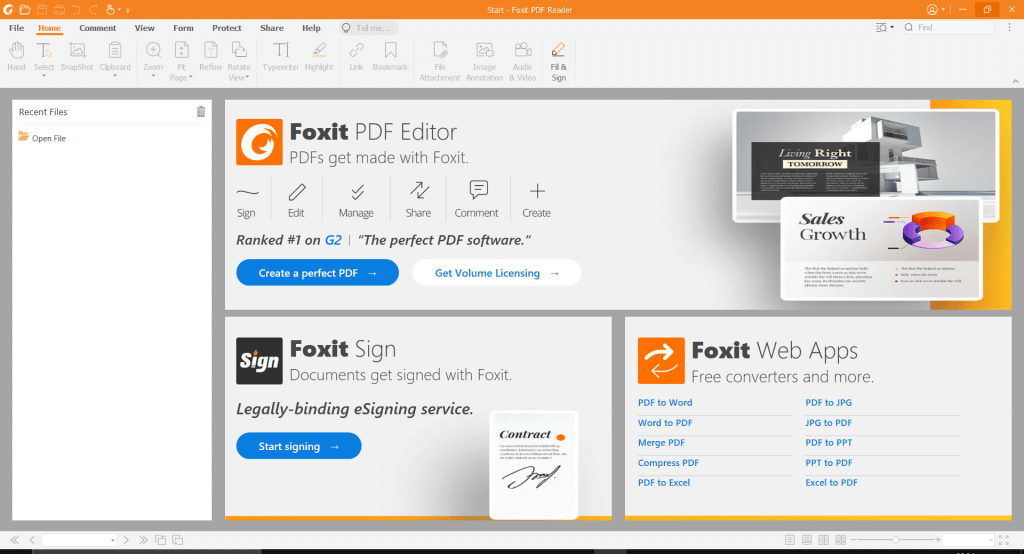
Task: Click the Redo arrow in title bar
Action: point(93,10)
